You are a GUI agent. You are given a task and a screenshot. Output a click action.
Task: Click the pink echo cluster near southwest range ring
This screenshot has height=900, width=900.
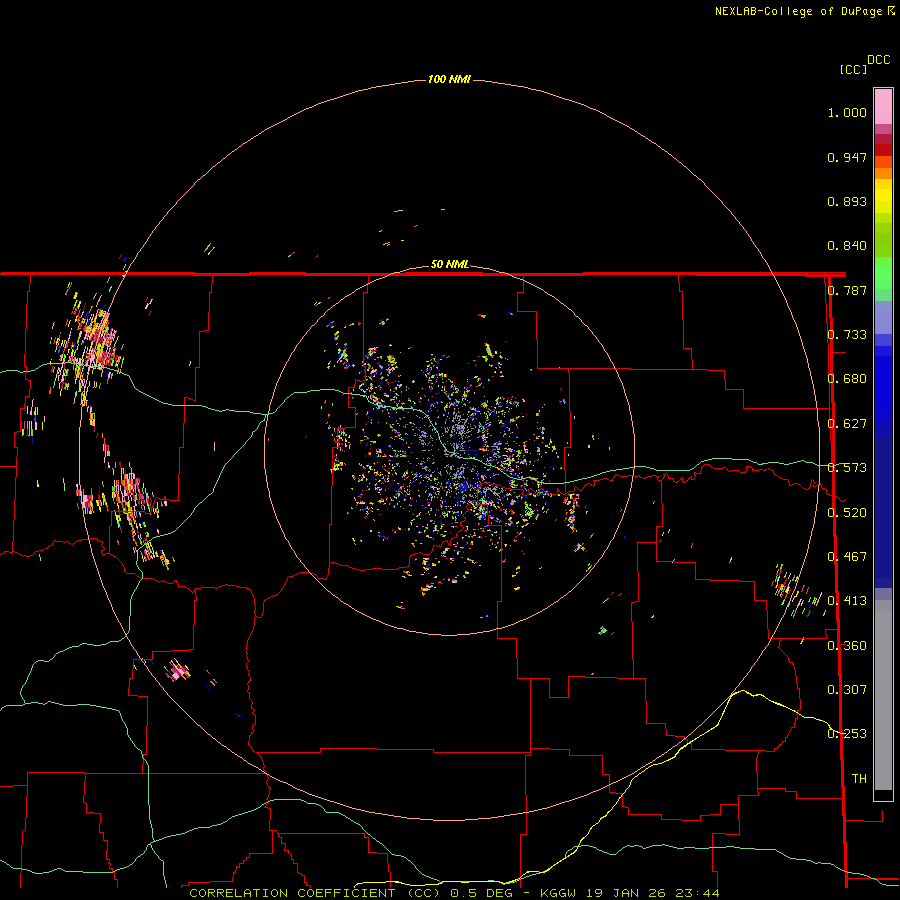click(x=177, y=670)
